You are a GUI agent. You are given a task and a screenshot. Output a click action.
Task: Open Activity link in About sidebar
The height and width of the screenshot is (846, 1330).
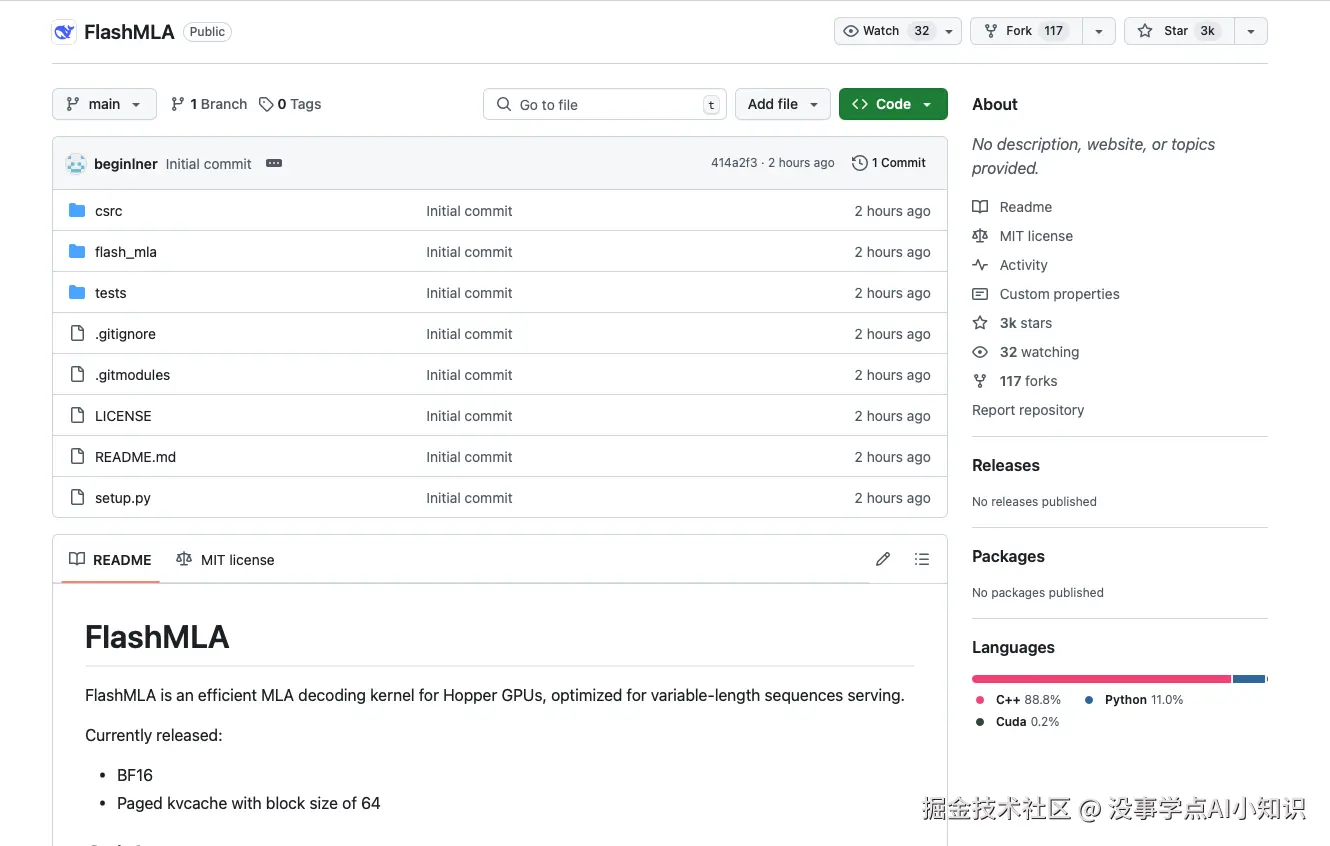(x=1010, y=265)
